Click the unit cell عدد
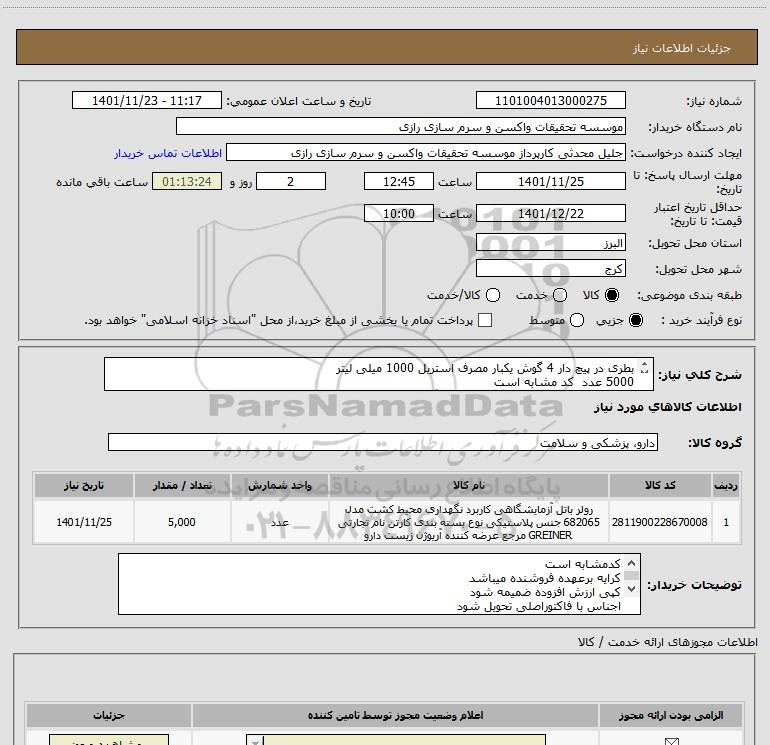 (279, 522)
